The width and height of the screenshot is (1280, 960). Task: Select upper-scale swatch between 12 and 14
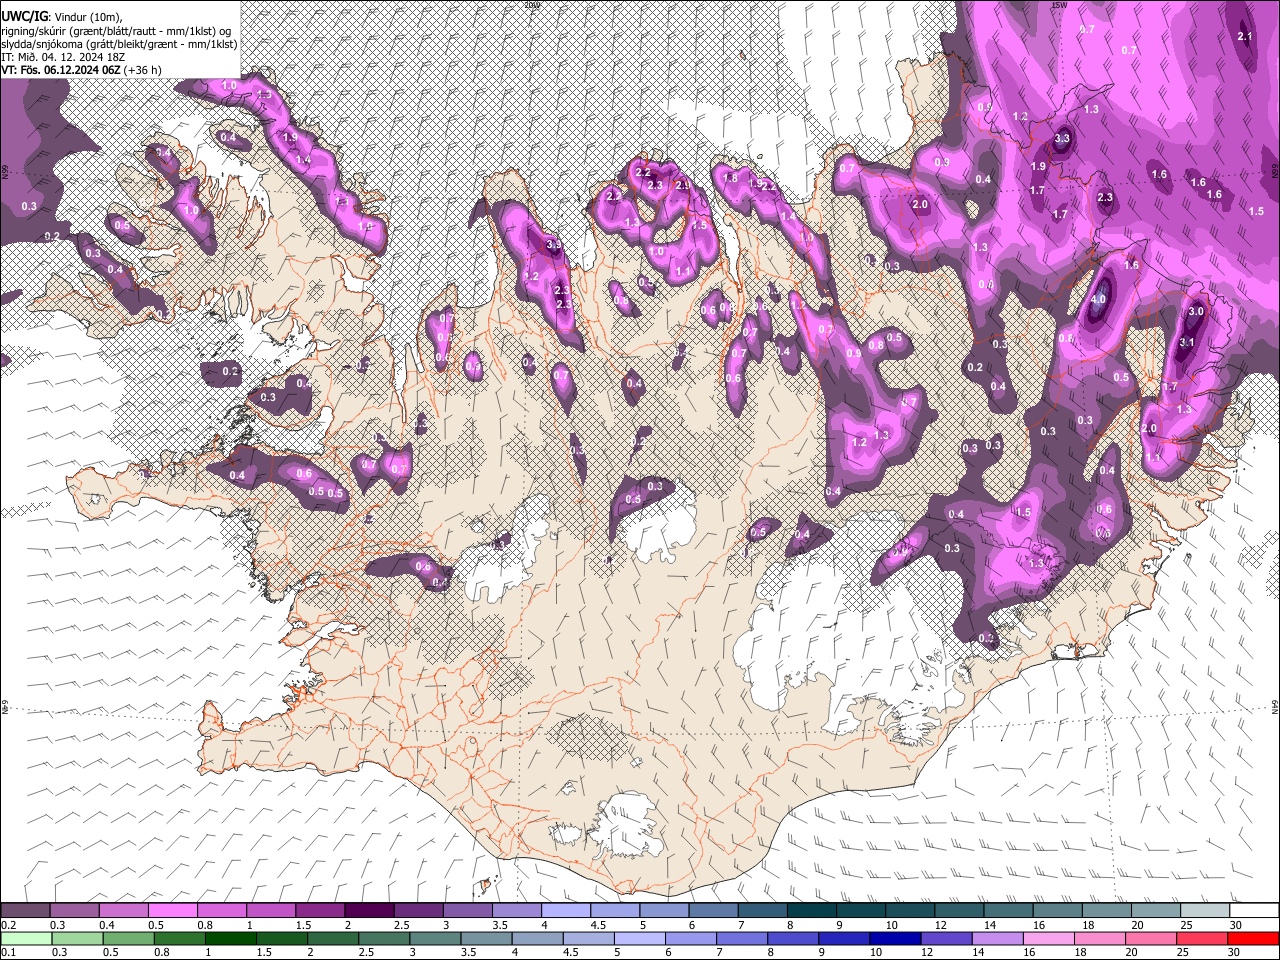959,911
